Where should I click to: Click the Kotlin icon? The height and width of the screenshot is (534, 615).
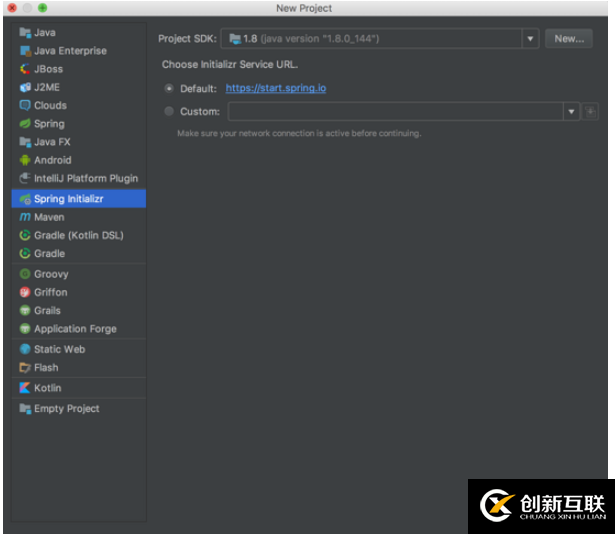(x=25, y=388)
